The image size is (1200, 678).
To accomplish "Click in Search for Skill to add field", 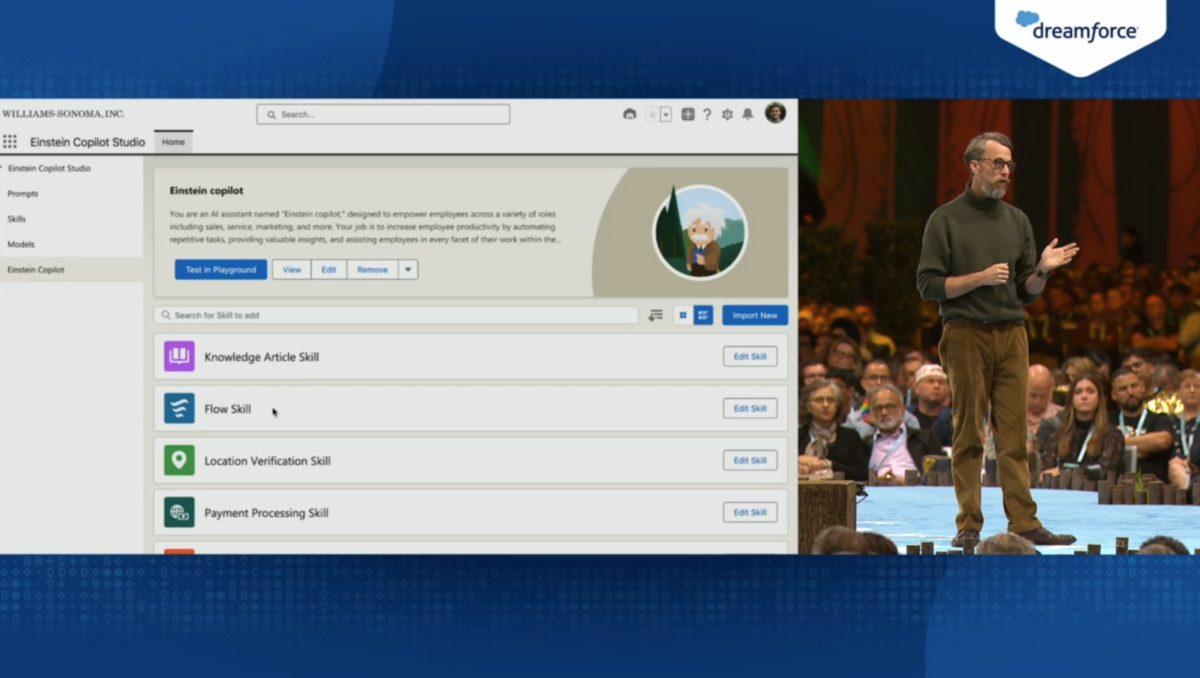I will [x=396, y=315].
